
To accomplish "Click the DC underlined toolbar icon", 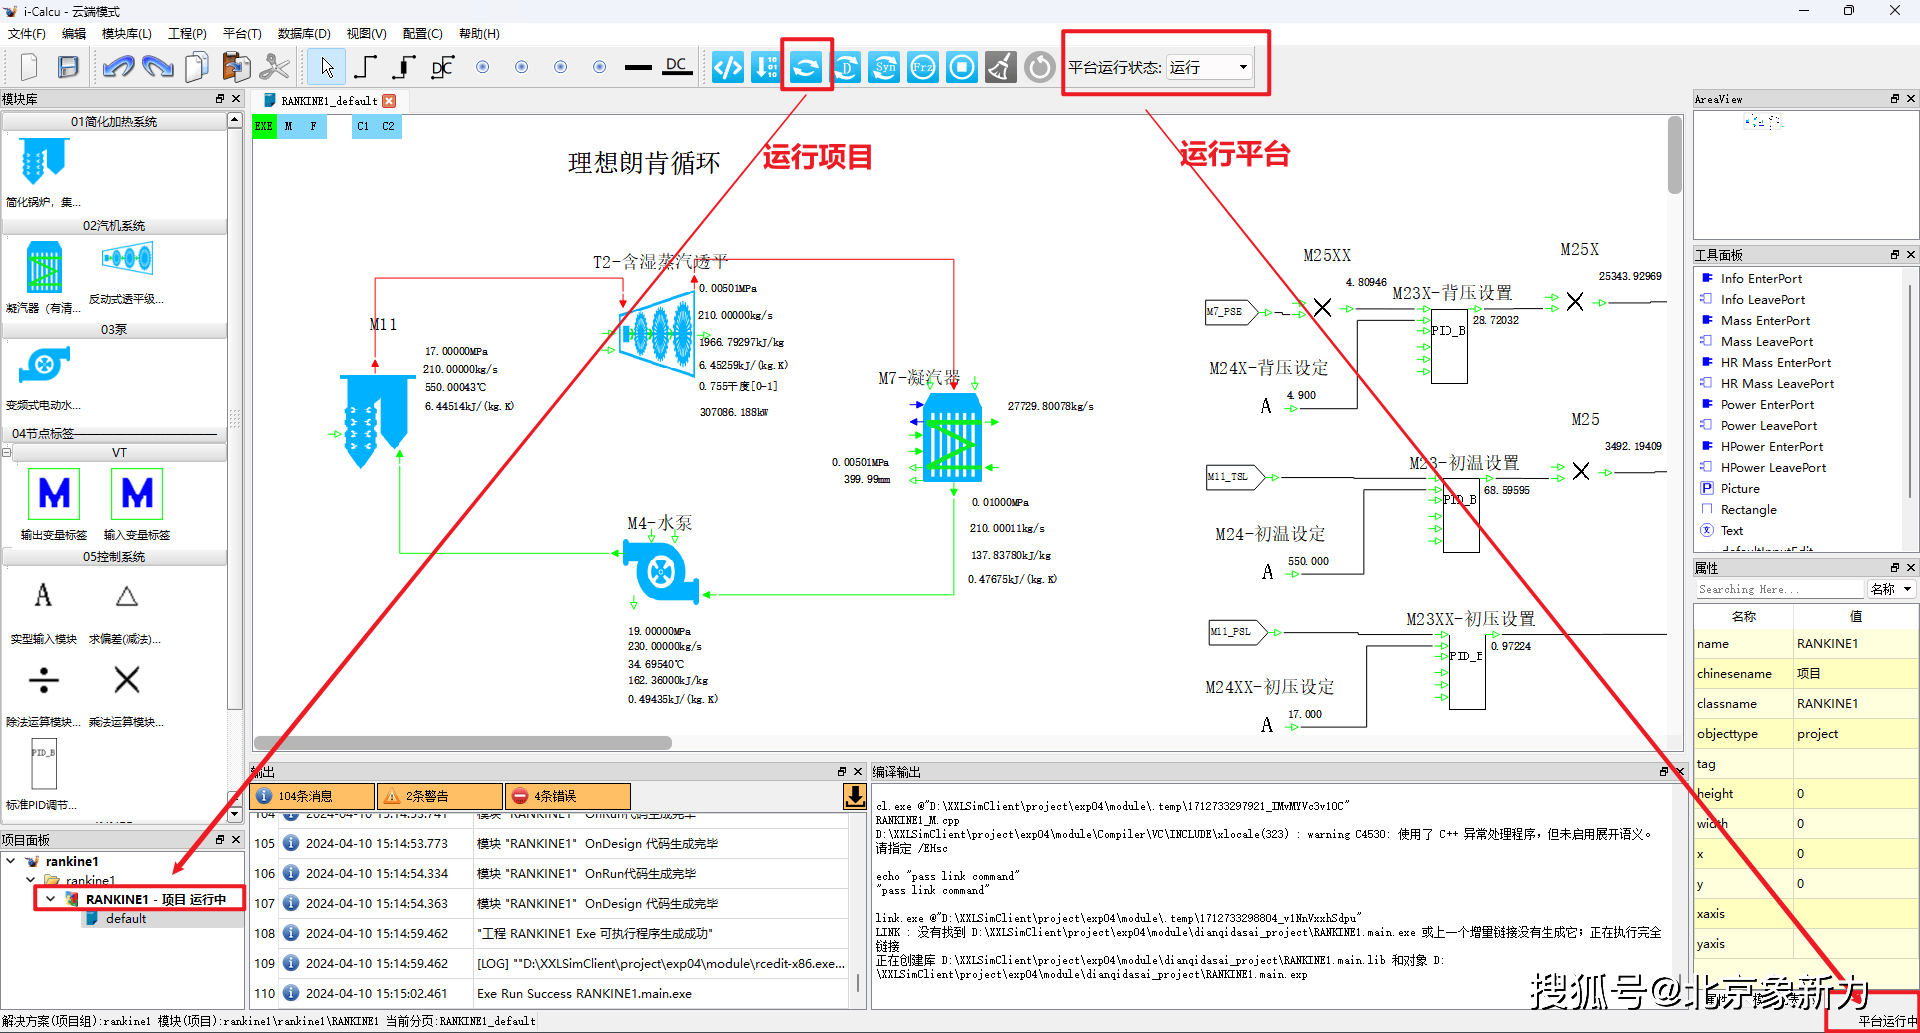I will point(677,67).
